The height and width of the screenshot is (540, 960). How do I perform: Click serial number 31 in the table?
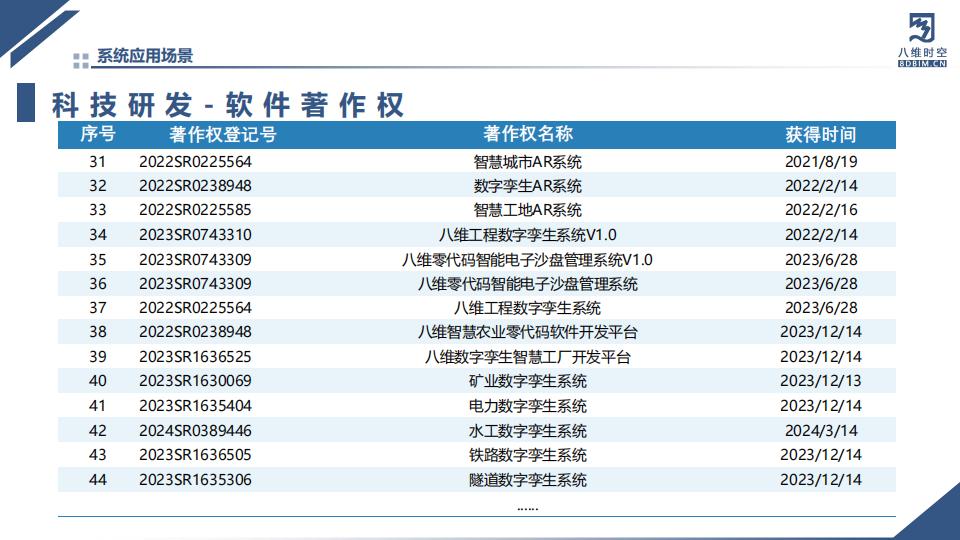pyautogui.click(x=98, y=162)
